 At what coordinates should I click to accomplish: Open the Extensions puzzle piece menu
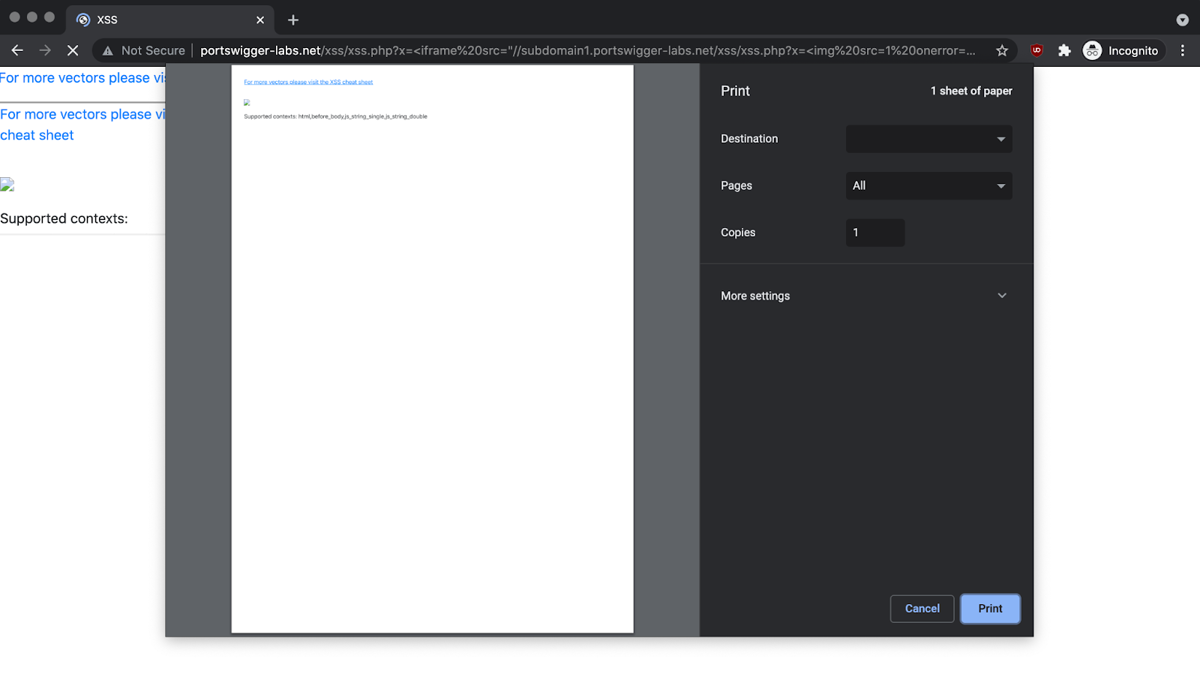(1064, 50)
